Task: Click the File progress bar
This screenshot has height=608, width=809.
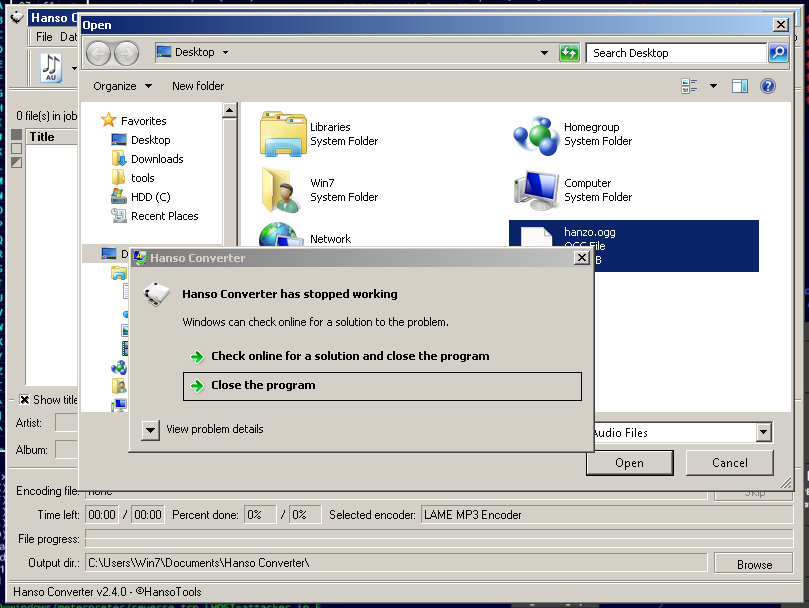Action: [x=439, y=538]
